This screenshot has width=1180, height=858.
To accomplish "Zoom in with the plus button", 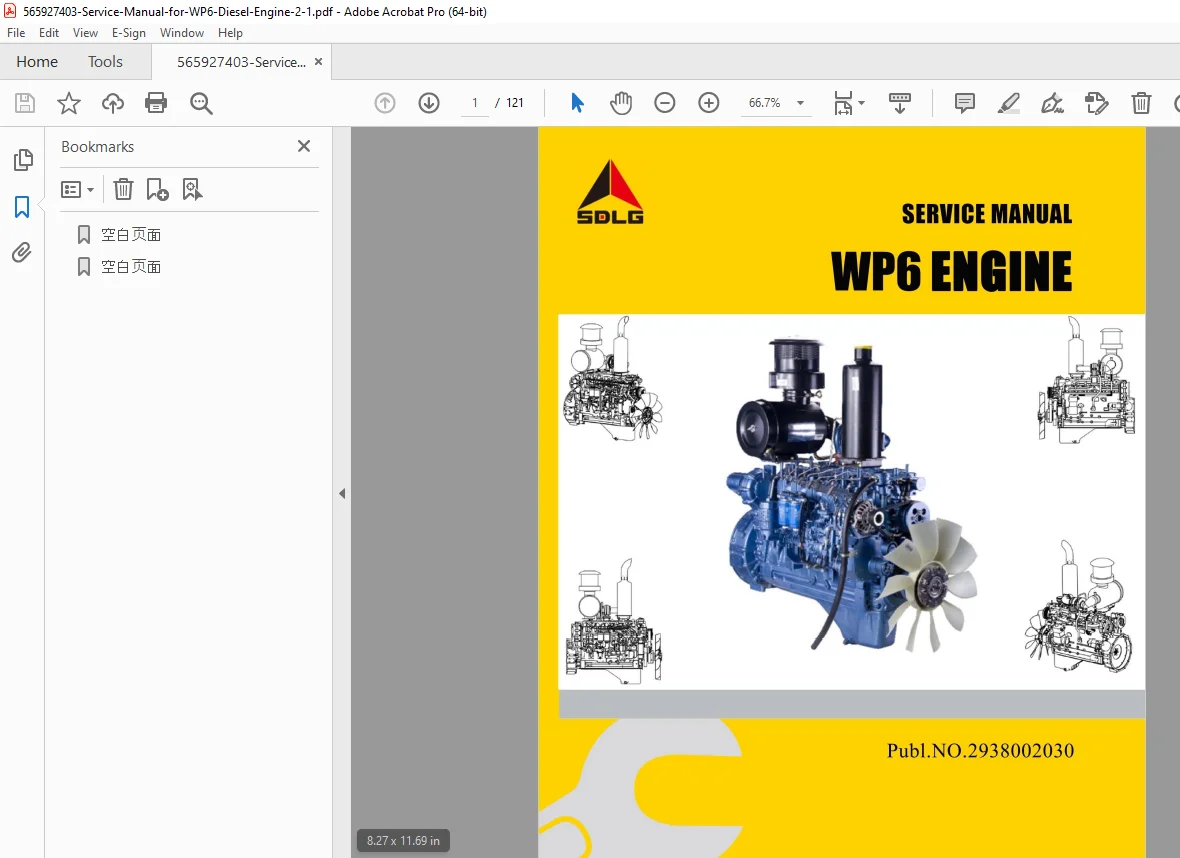I will click(x=709, y=103).
